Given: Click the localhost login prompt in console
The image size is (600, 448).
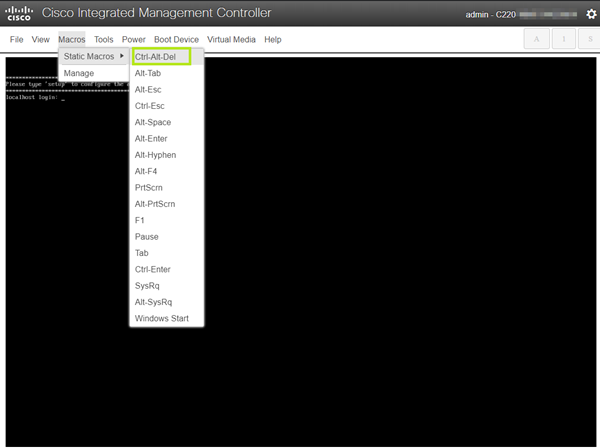Looking at the screenshot, I should pos(35,98).
